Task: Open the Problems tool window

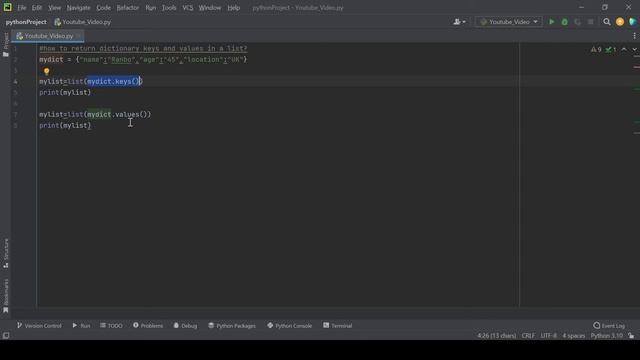Action: click(x=148, y=326)
